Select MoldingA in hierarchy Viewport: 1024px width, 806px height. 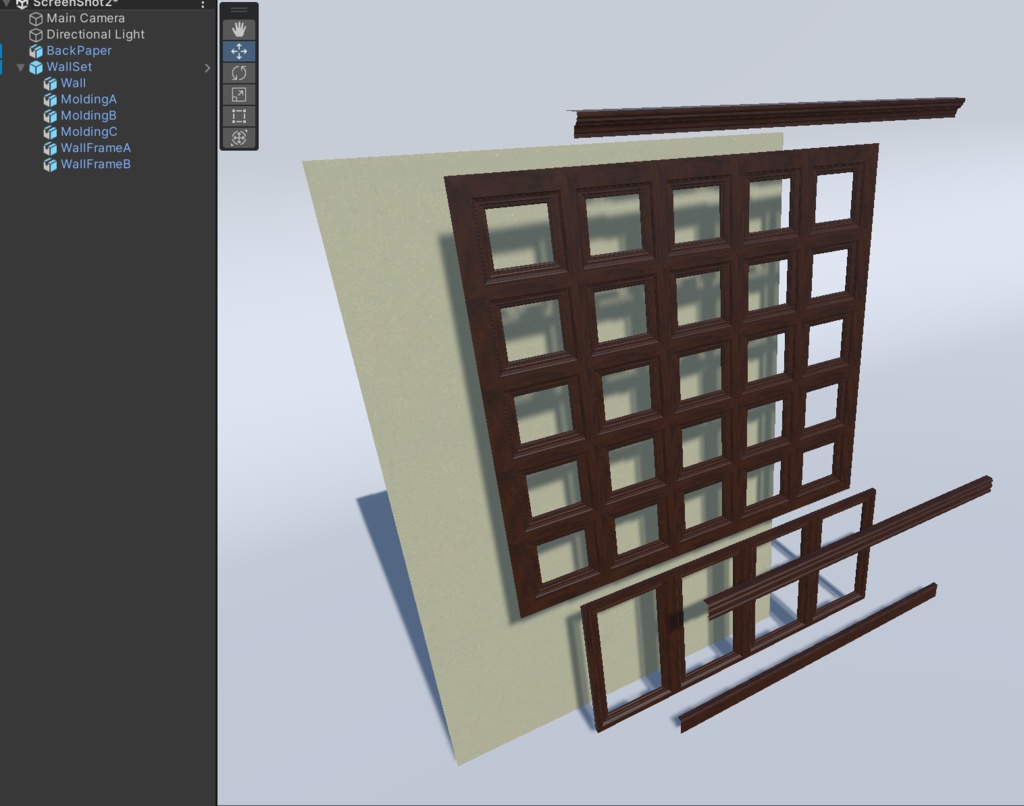coord(89,99)
